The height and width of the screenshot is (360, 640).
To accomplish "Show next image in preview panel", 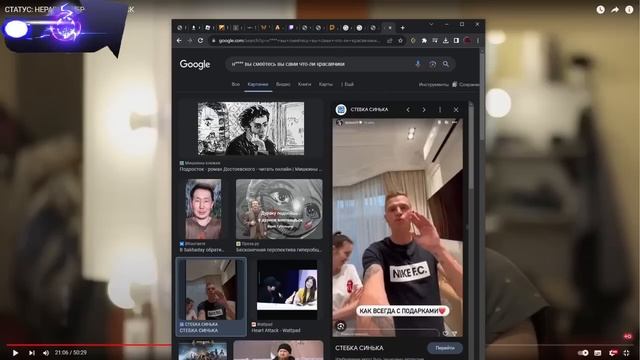I will (x=424, y=109).
